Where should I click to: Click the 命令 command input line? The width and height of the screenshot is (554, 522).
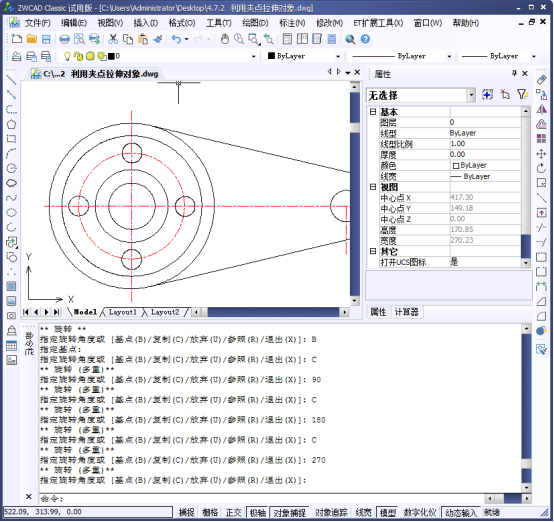pos(261,499)
